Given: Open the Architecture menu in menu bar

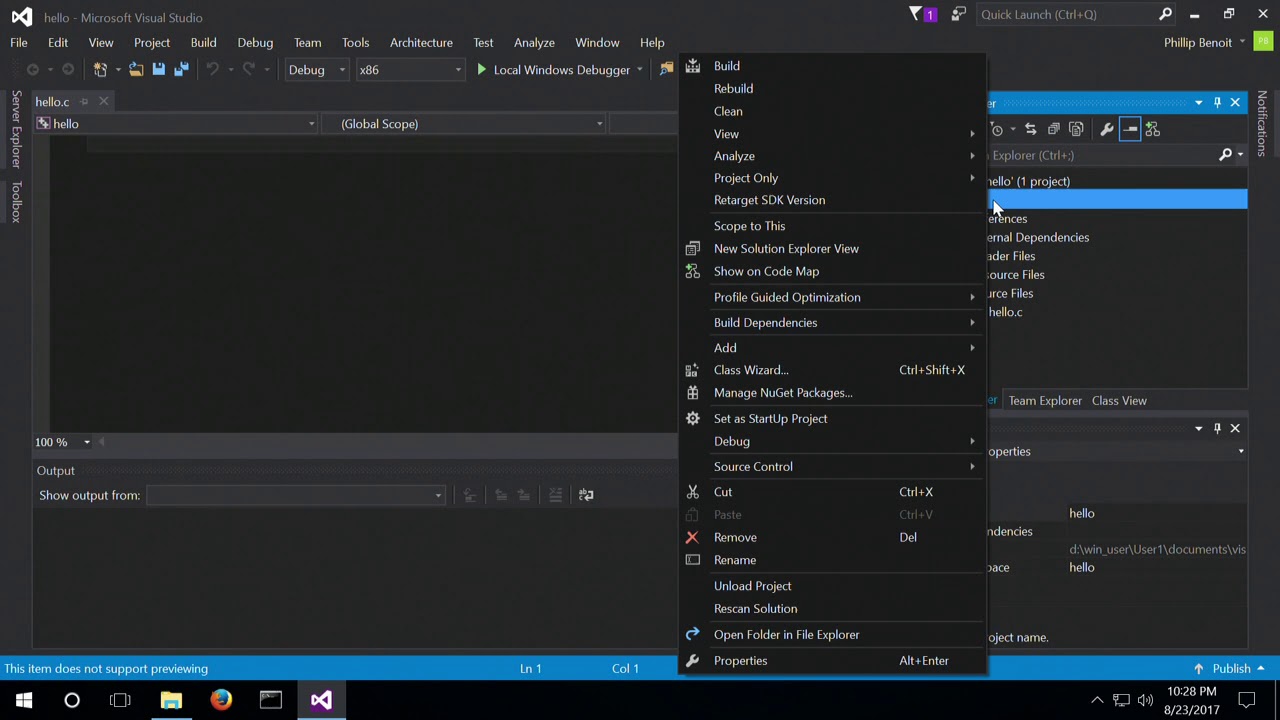Looking at the screenshot, I should 421,43.
